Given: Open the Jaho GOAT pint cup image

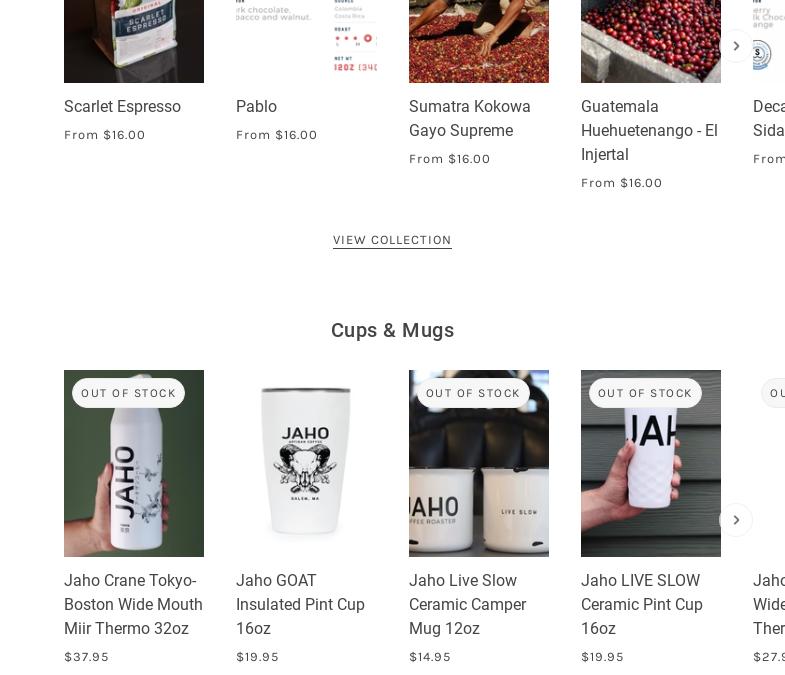Looking at the screenshot, I should point(306,463).
